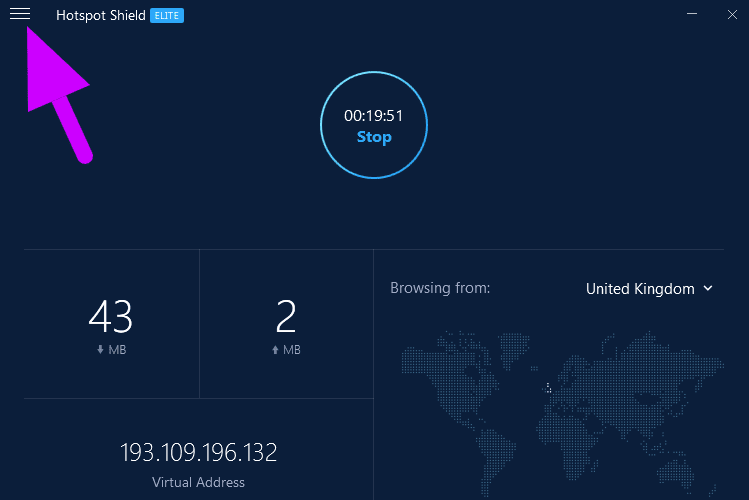
Task: Click the Browsing from: label
Action: click(x=440, y=288)
